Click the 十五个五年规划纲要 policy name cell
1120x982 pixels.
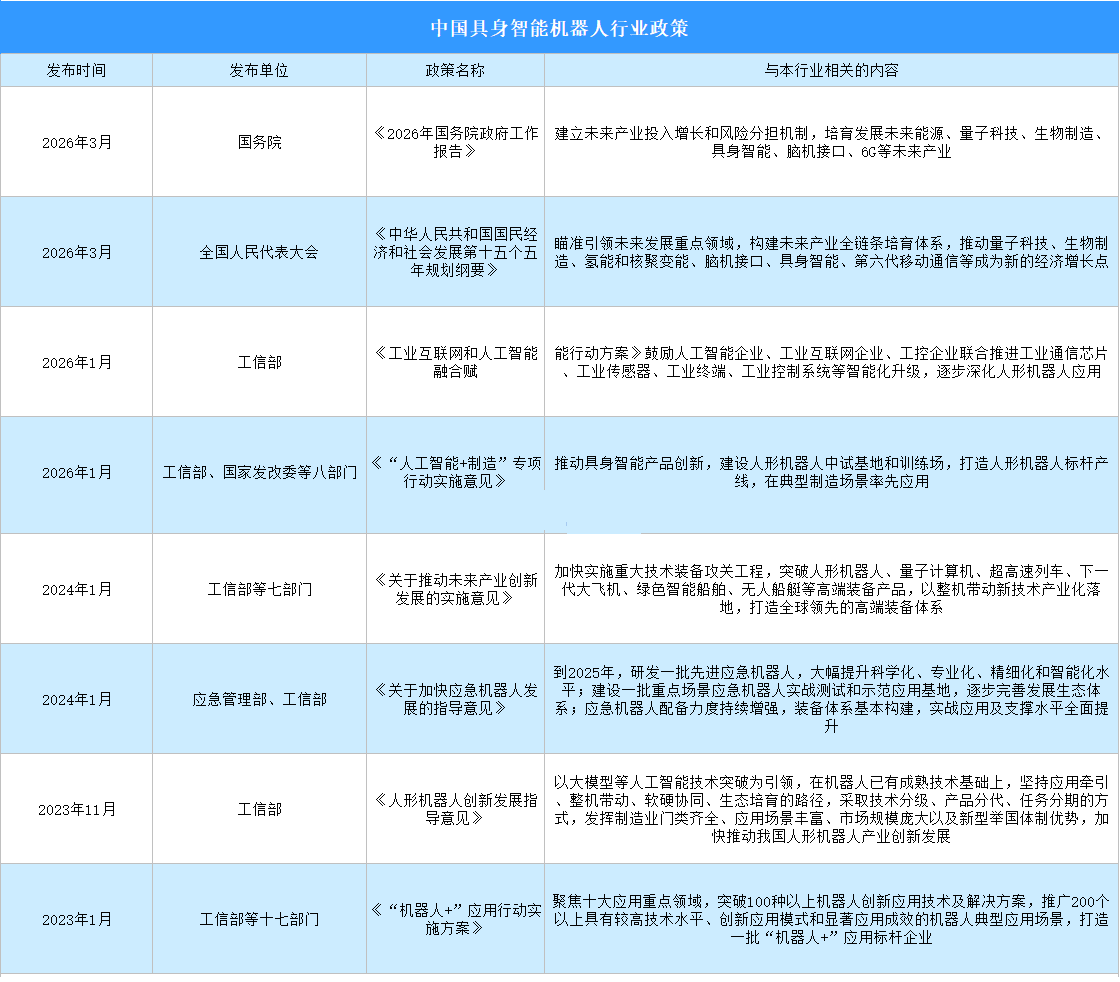(455, 252)
